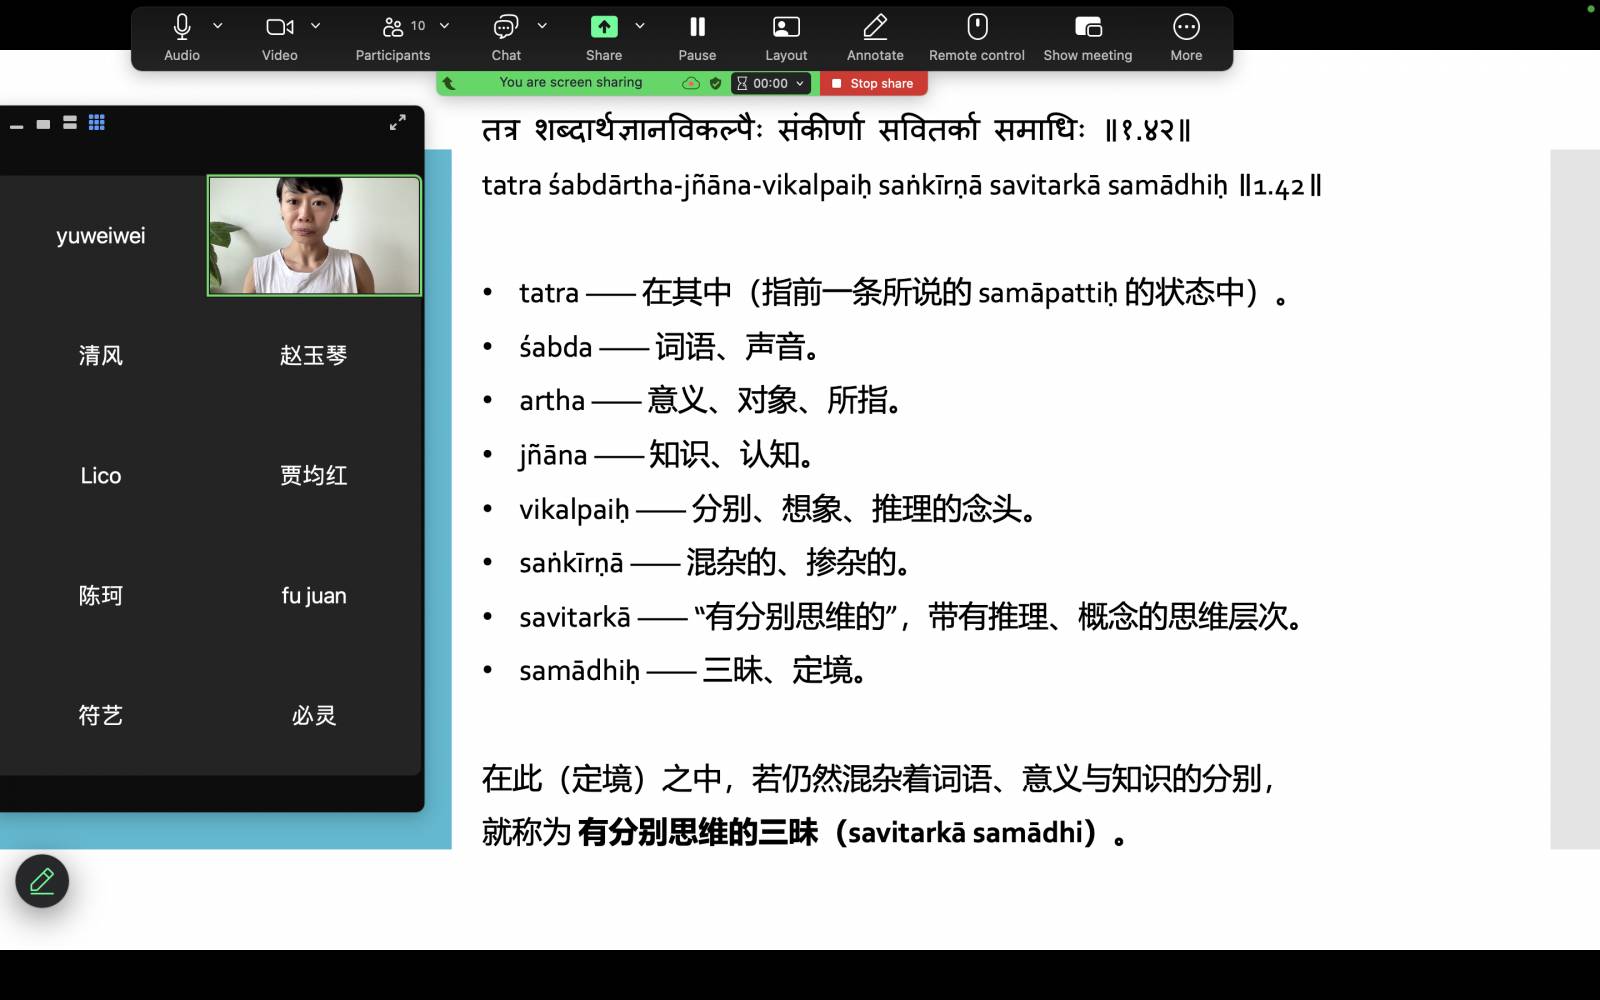Pause the screen share
Viewport: 1600px width, 1000px height.
697,28
